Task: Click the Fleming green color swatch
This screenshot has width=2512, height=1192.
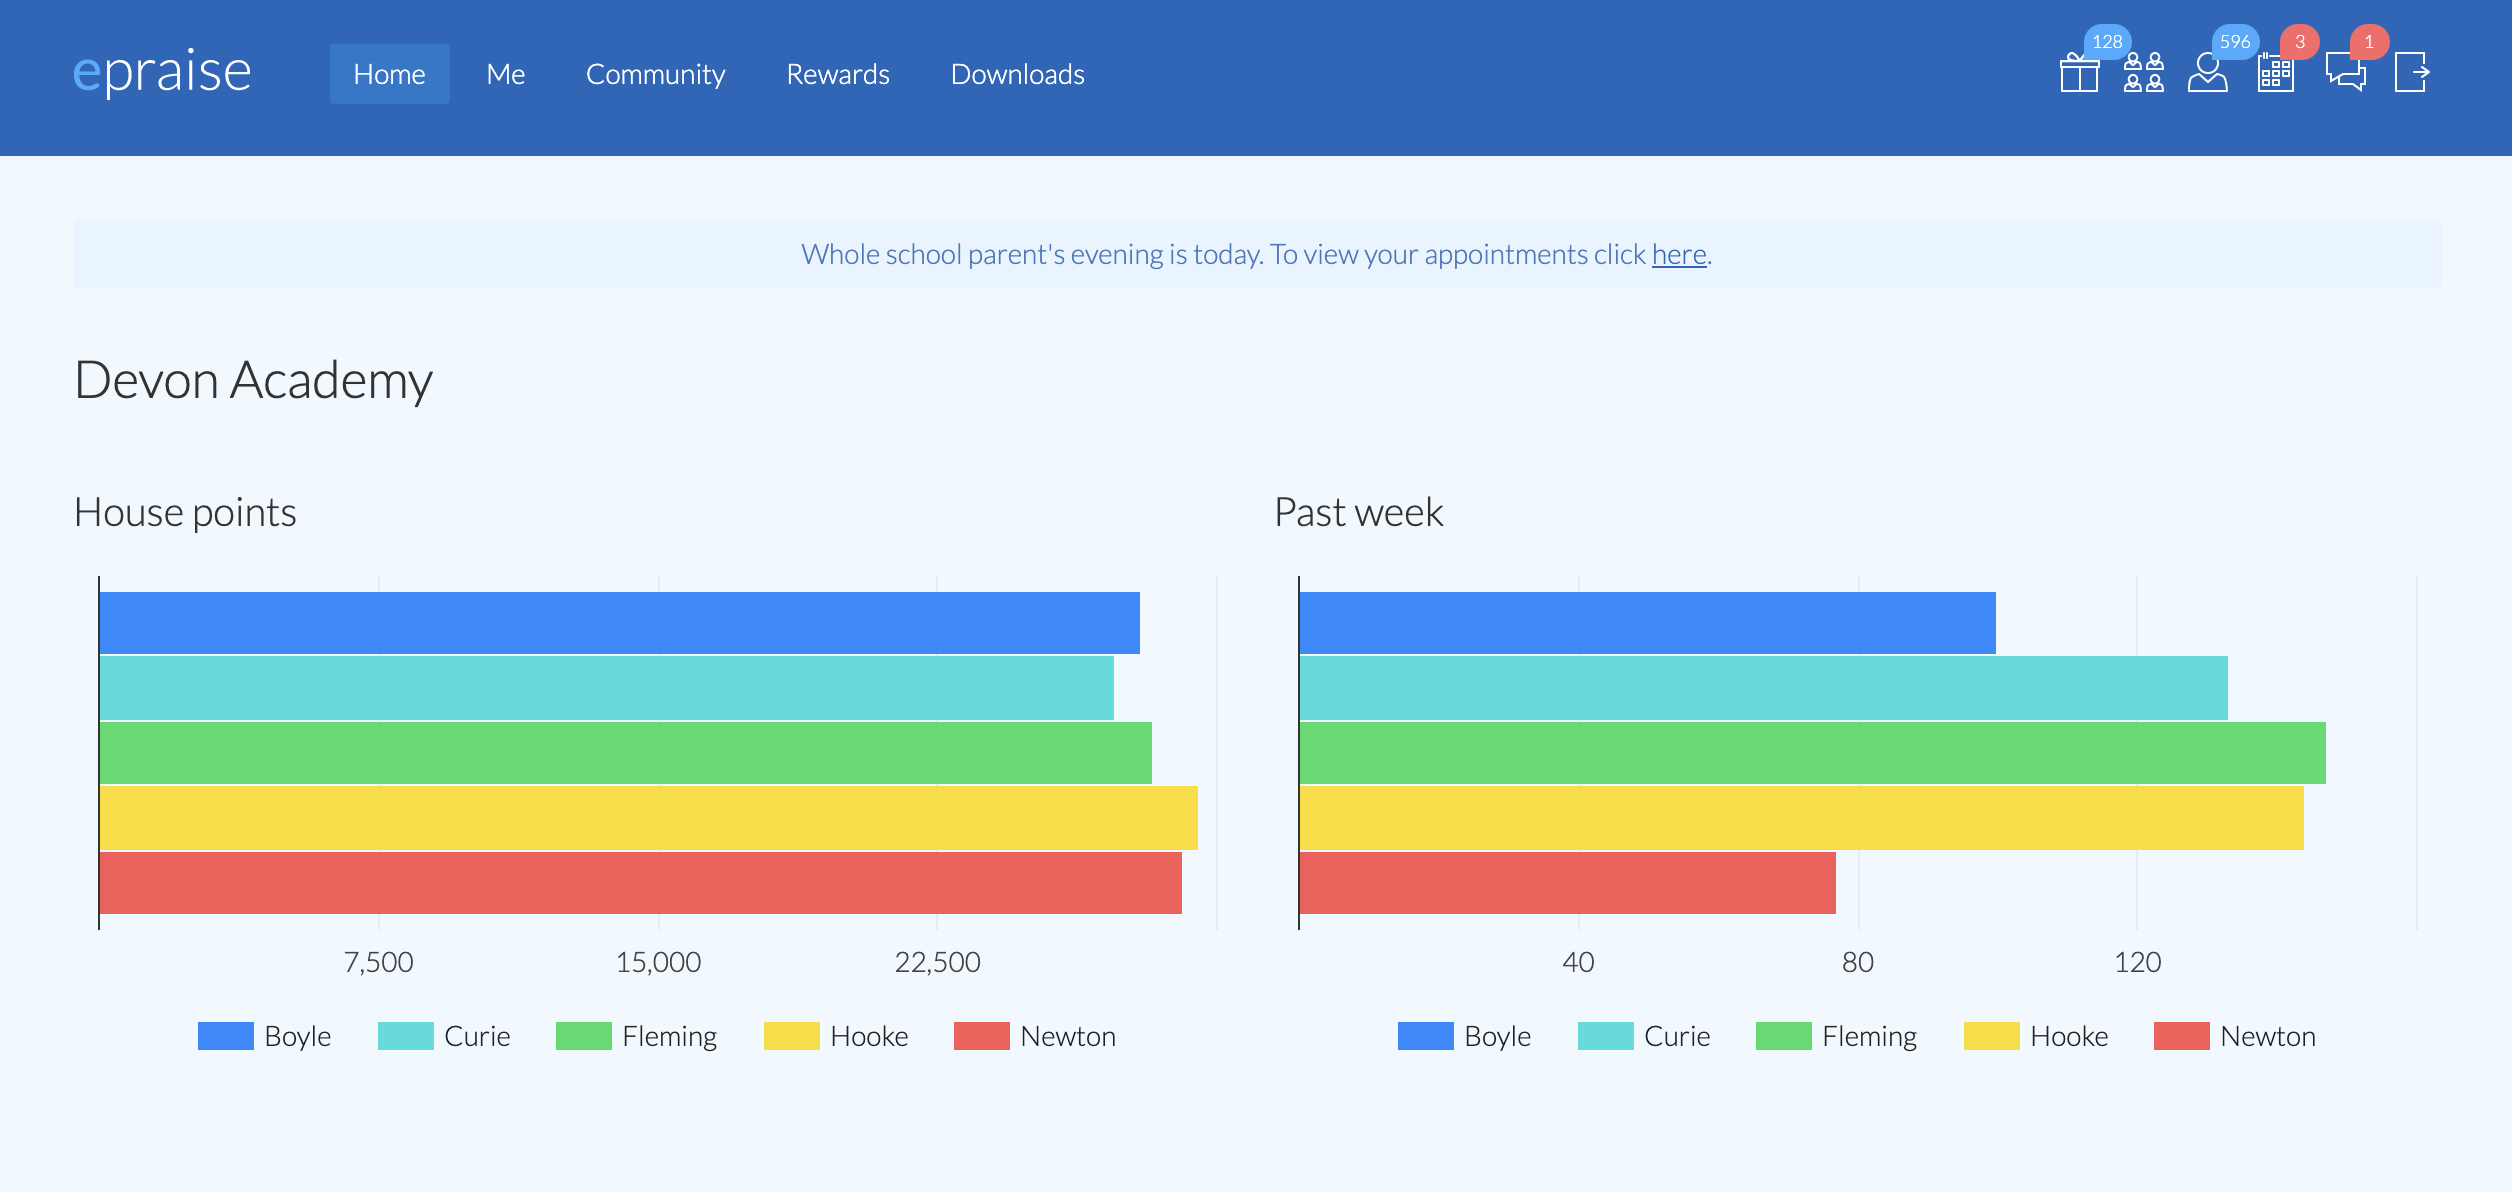Action: 585,1036
